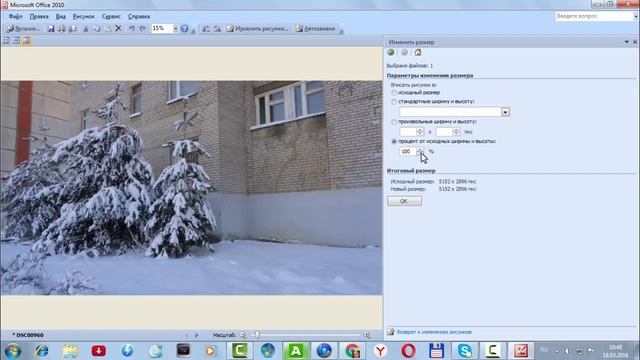Click the Автозамена button
640x360 pixels.
pyautogui.click(x=316, y=29)
